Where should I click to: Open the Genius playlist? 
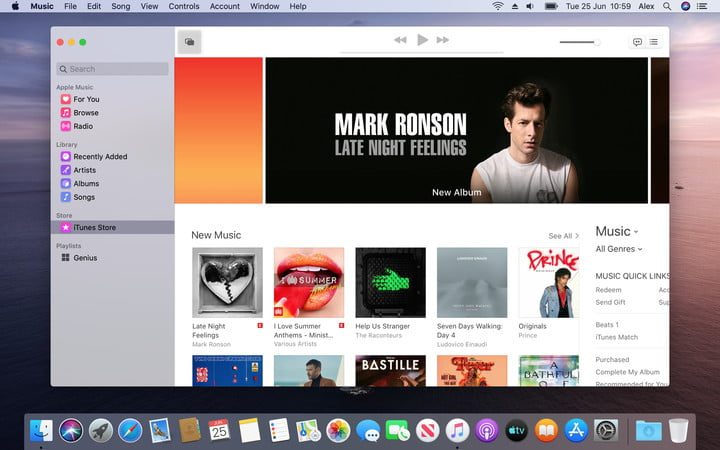(85, 257)
